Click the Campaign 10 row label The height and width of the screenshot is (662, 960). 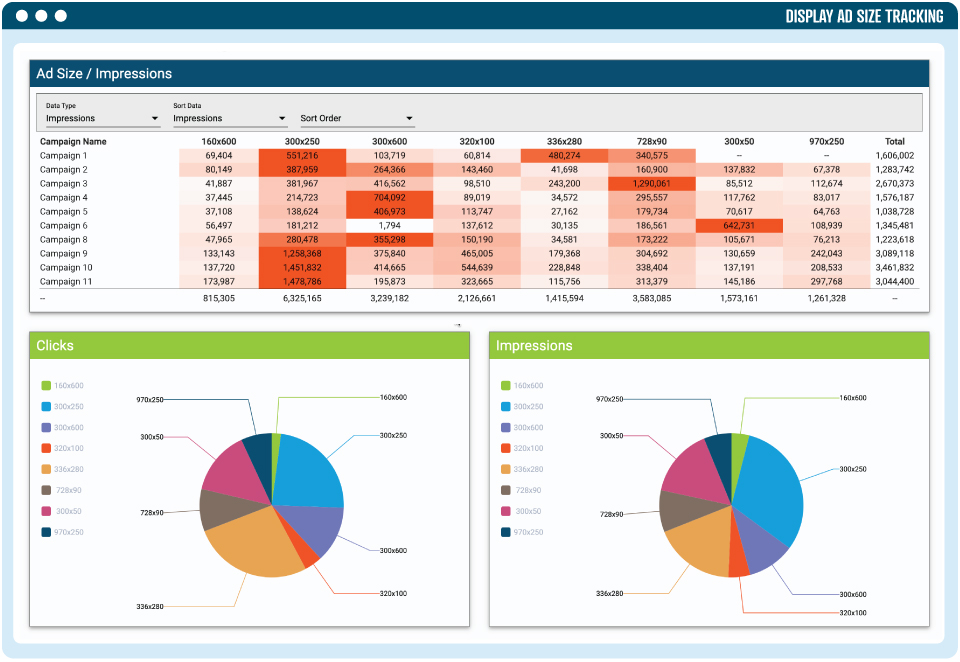pos(66,268)
